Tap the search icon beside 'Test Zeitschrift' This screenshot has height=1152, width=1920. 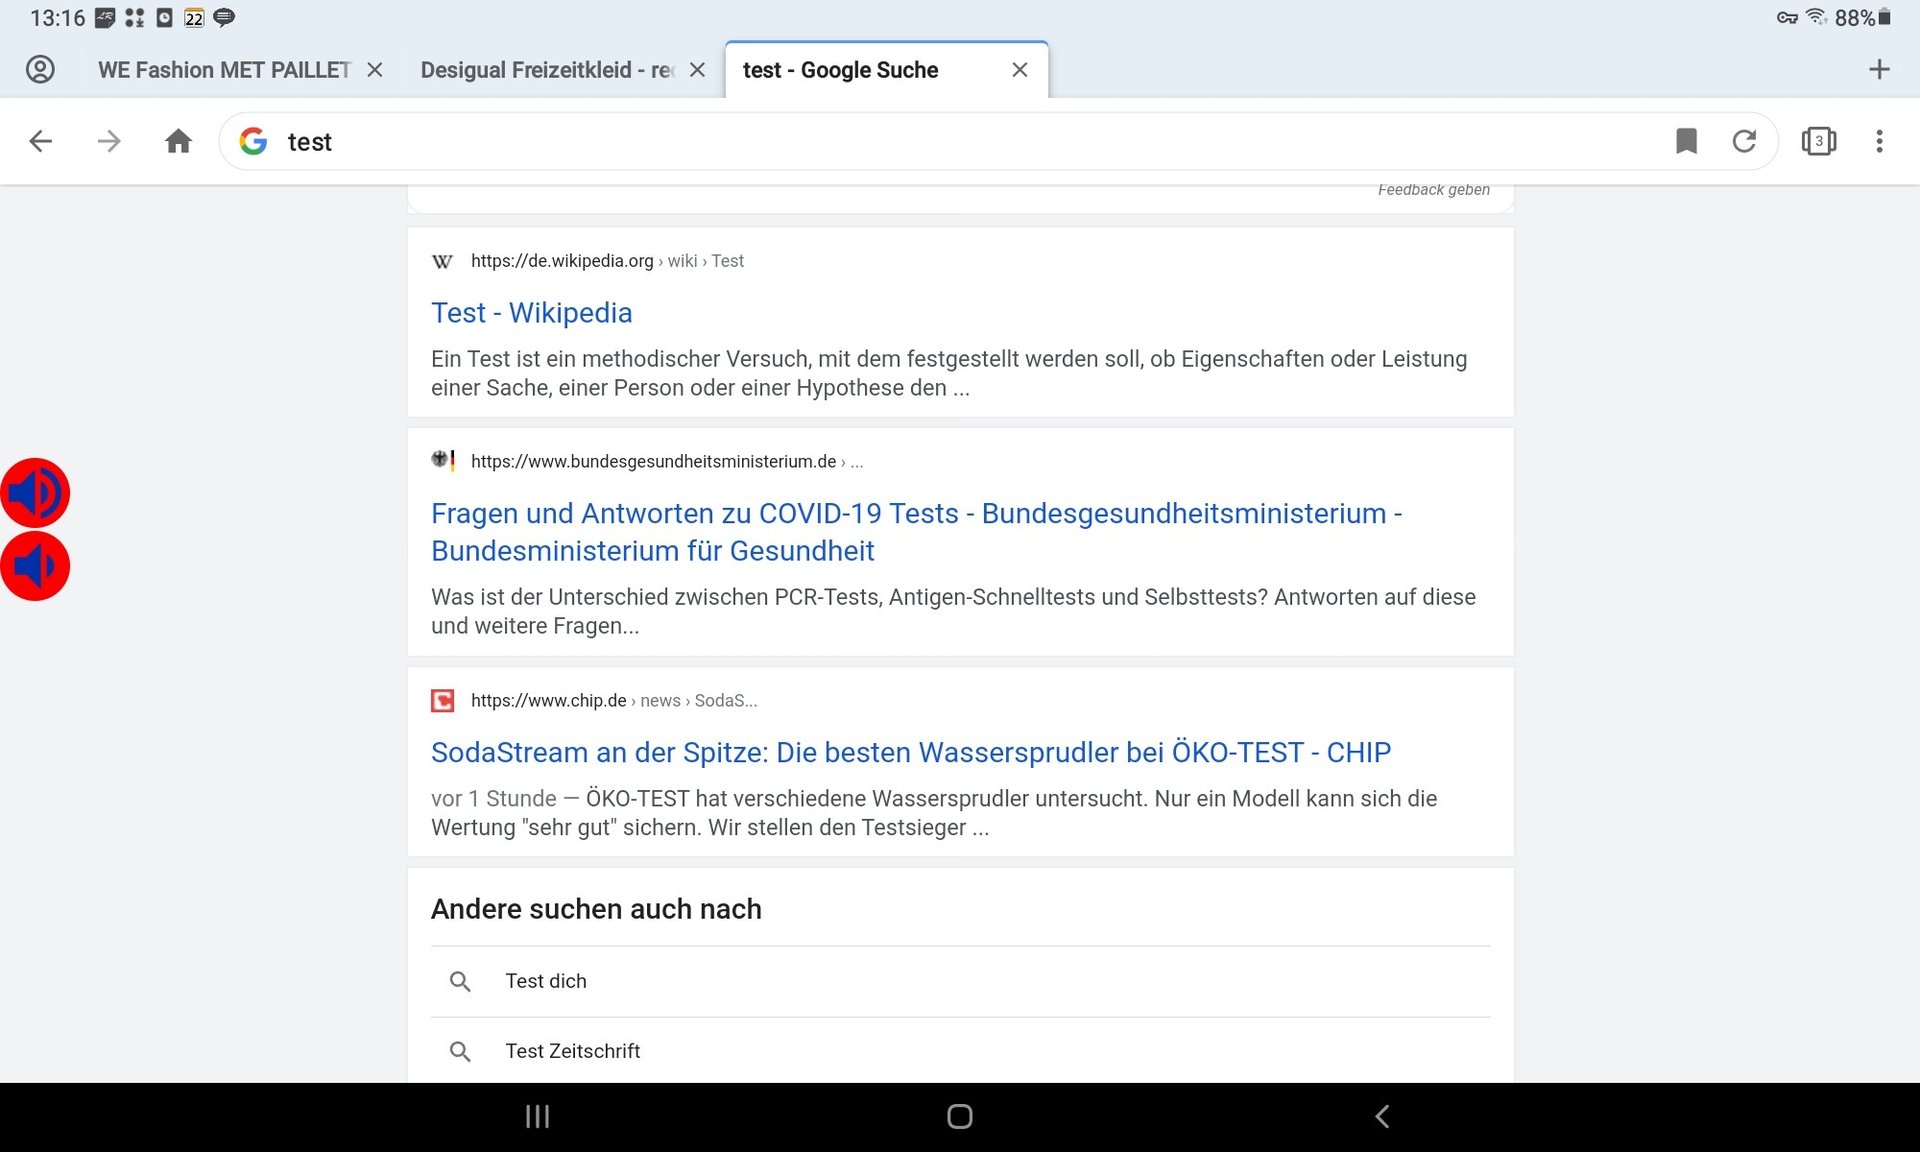tap(460, 1051)
